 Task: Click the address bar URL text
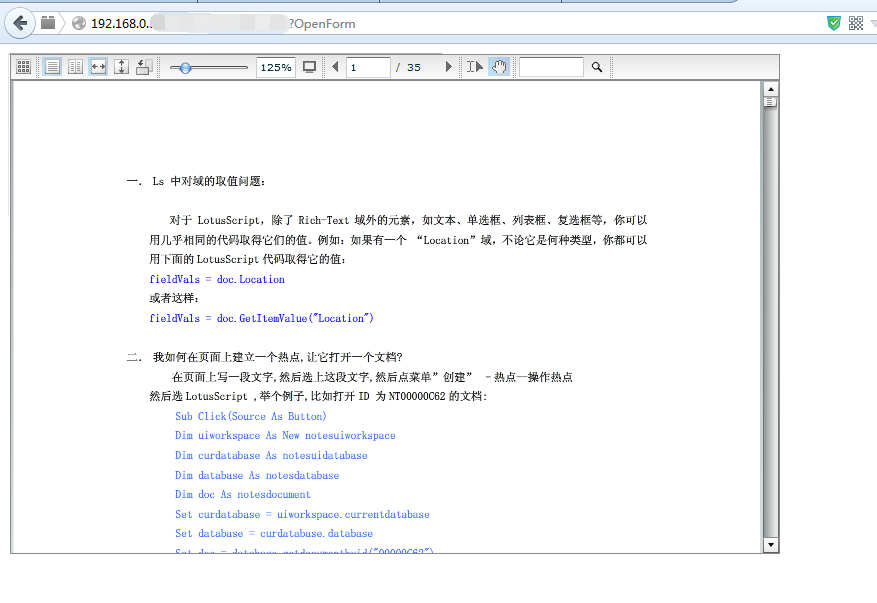coord(223,23)
